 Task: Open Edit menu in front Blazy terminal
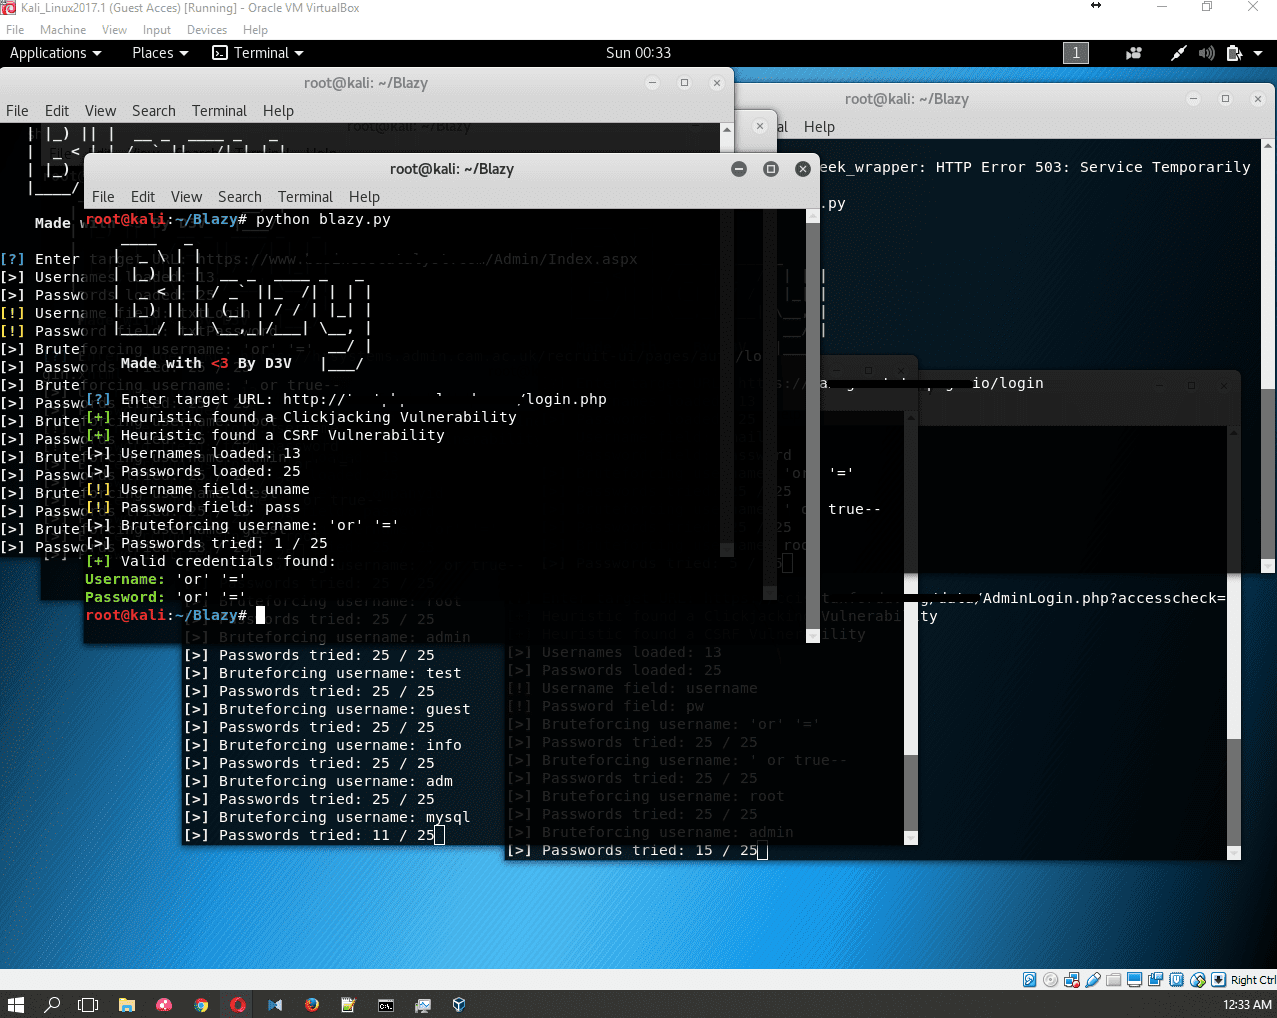[x=143, y=197]
